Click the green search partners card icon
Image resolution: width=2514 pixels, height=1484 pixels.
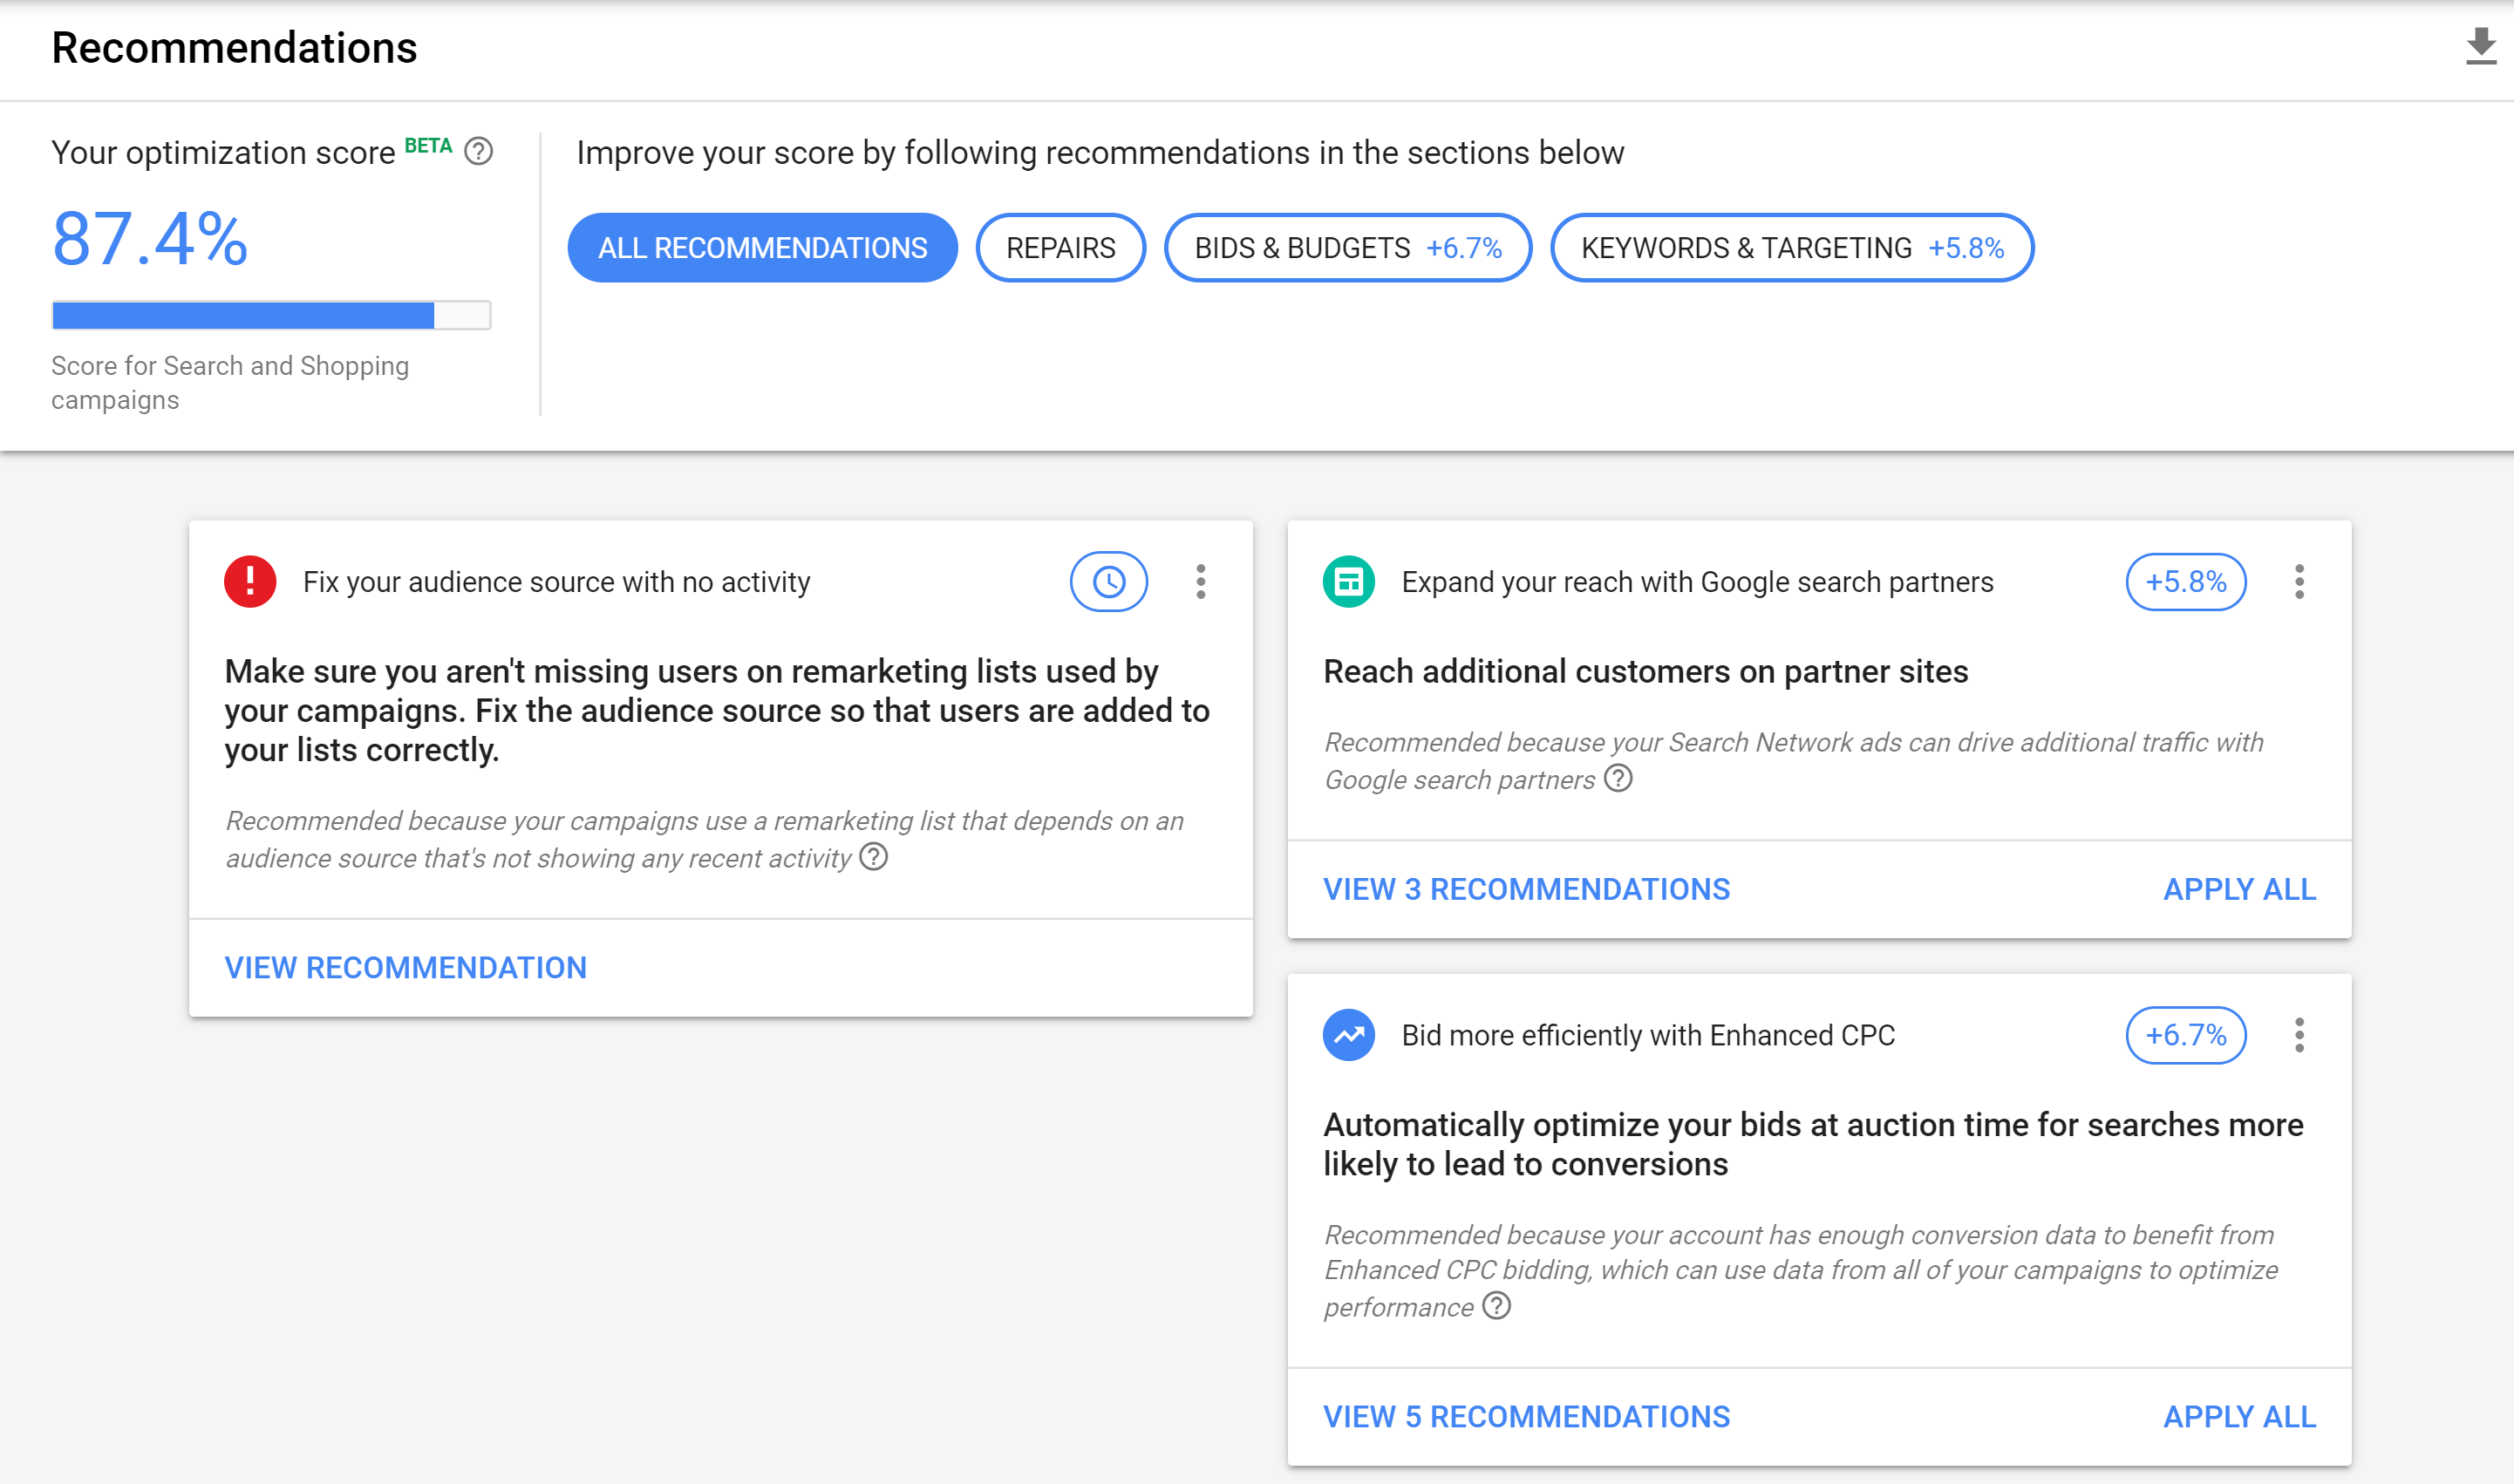click(x=1348, y=581)
